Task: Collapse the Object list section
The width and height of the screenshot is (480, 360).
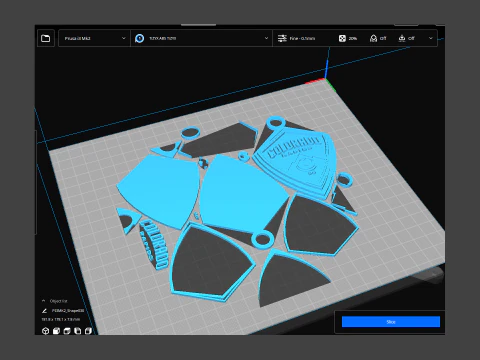Action: [43, 301]
